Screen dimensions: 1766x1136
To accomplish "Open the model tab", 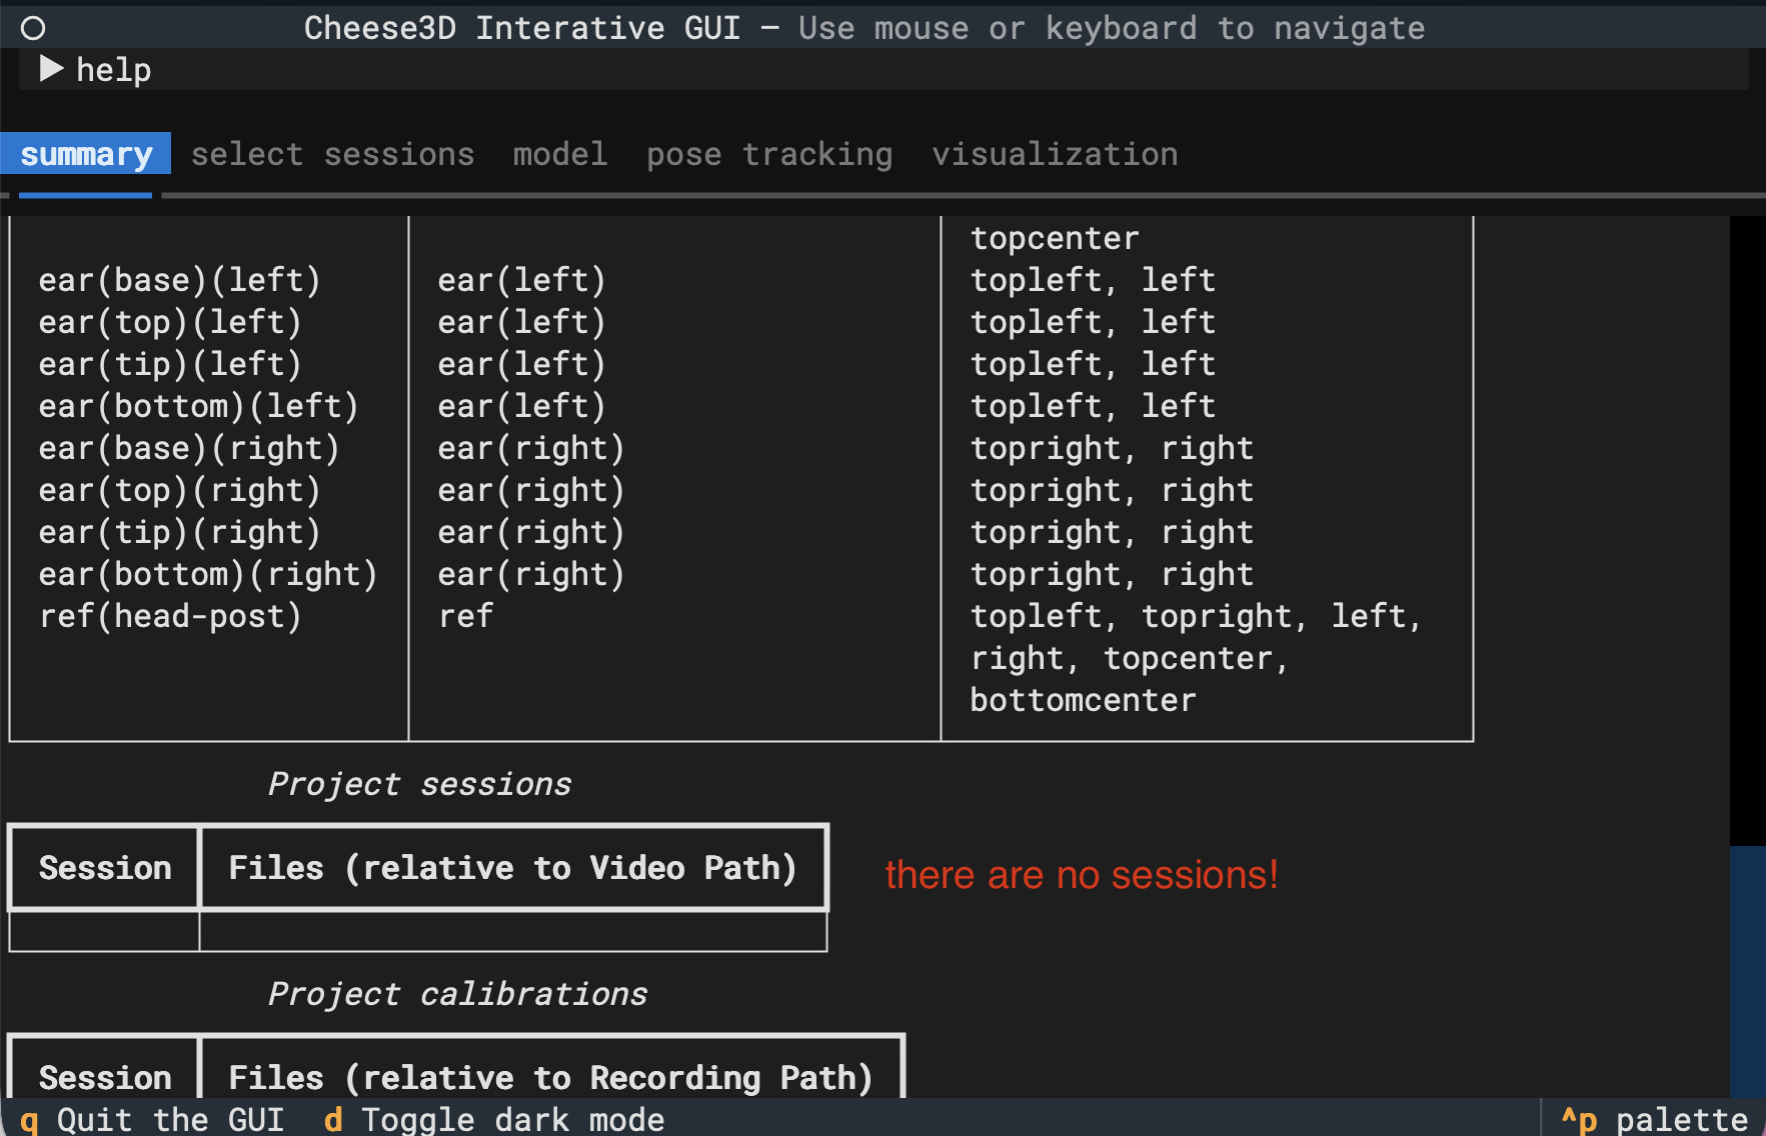I will (x=559, y=154).
